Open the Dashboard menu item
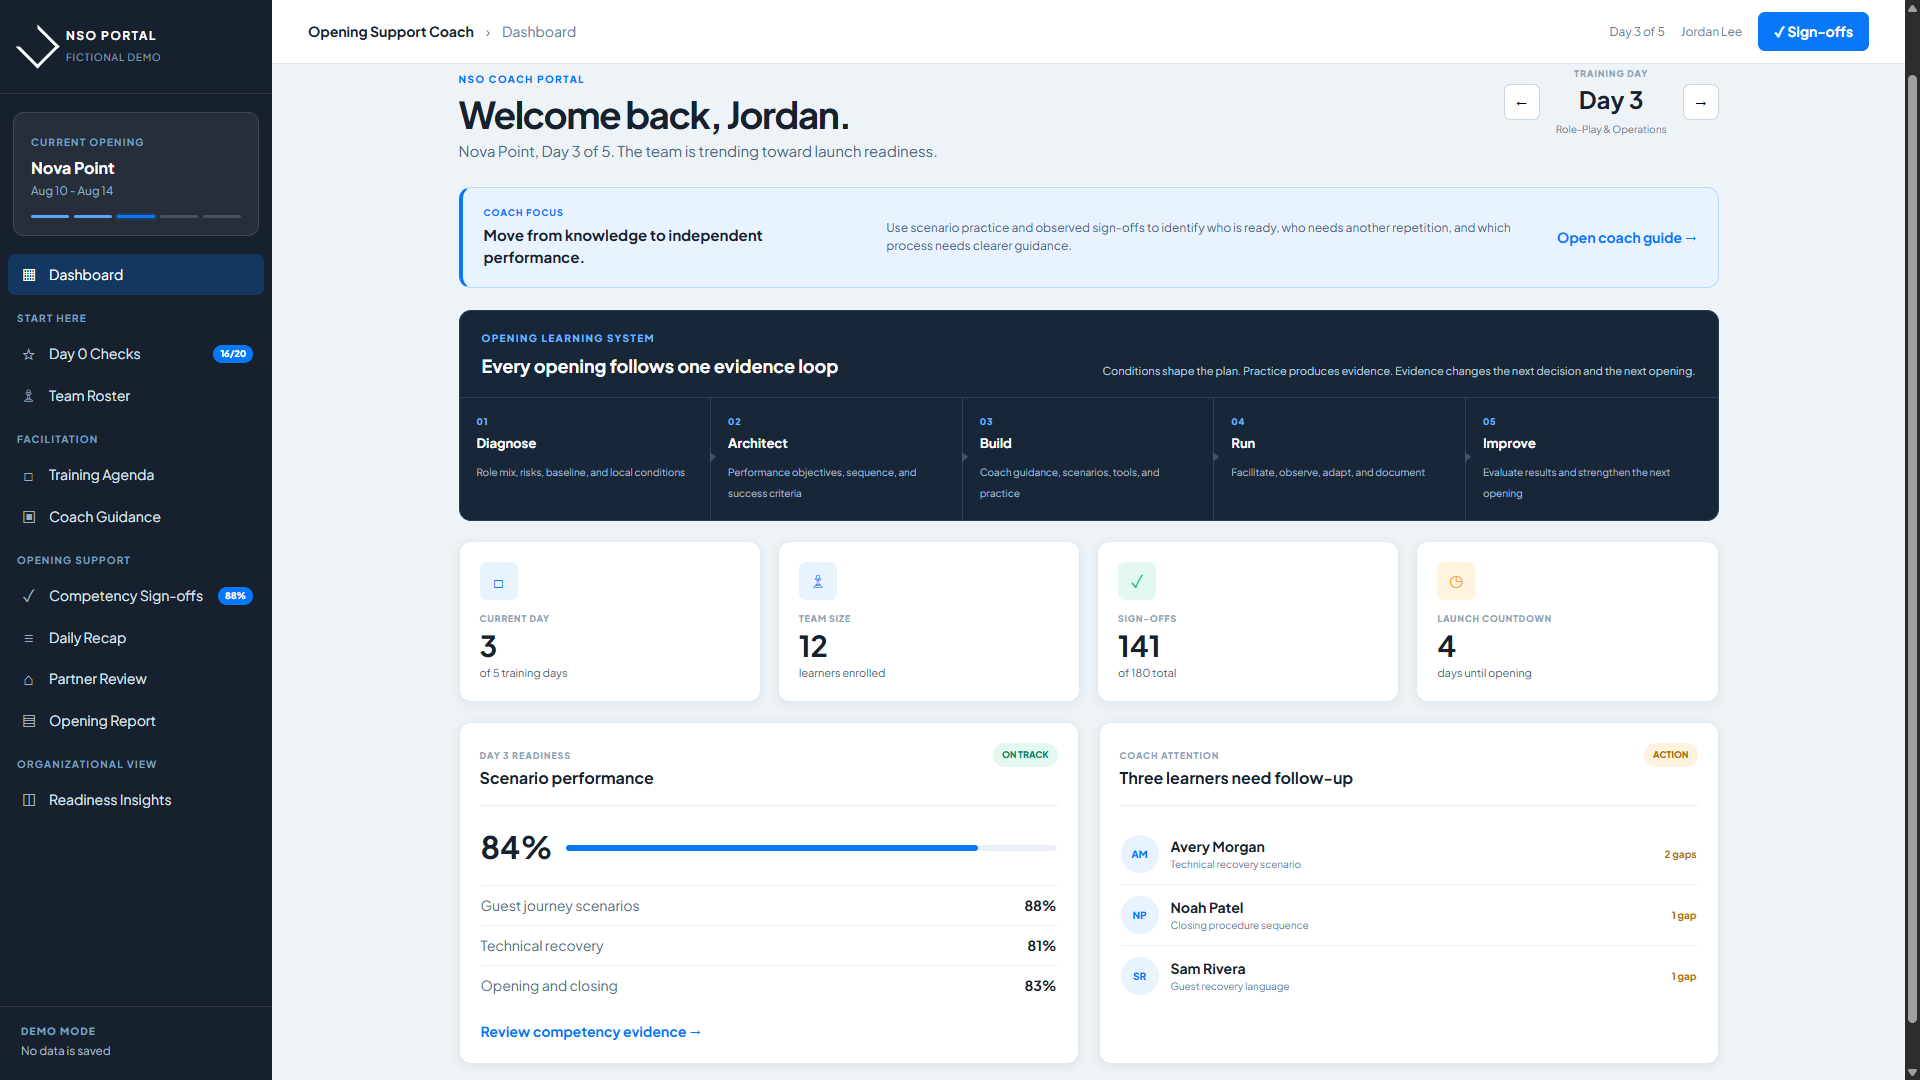Viewport: 1920px width, 1080px height. click(136, 275)
